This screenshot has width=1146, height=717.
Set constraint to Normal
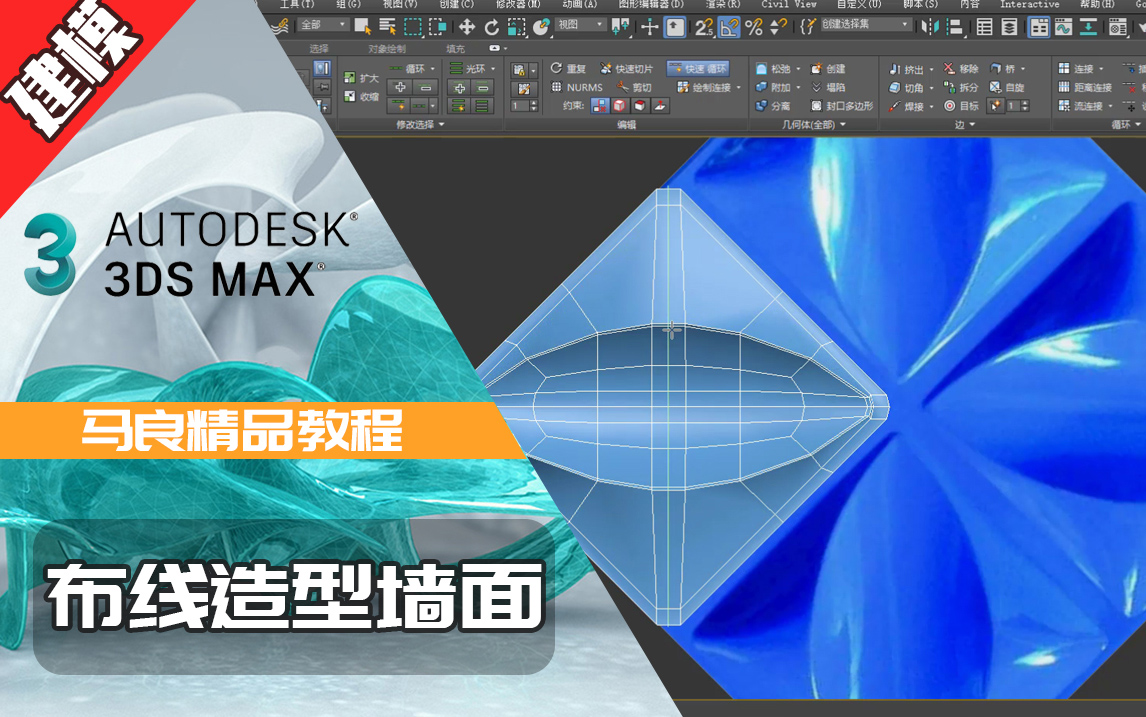(659, 106)
